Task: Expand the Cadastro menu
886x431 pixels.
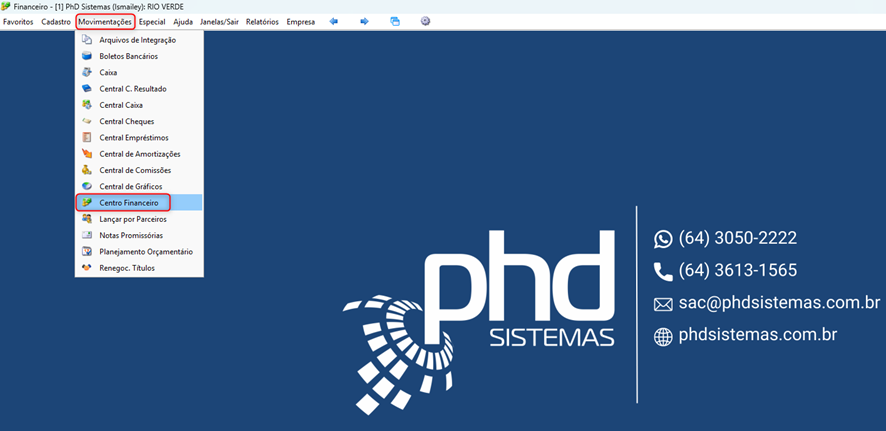Action: point(56,21)
